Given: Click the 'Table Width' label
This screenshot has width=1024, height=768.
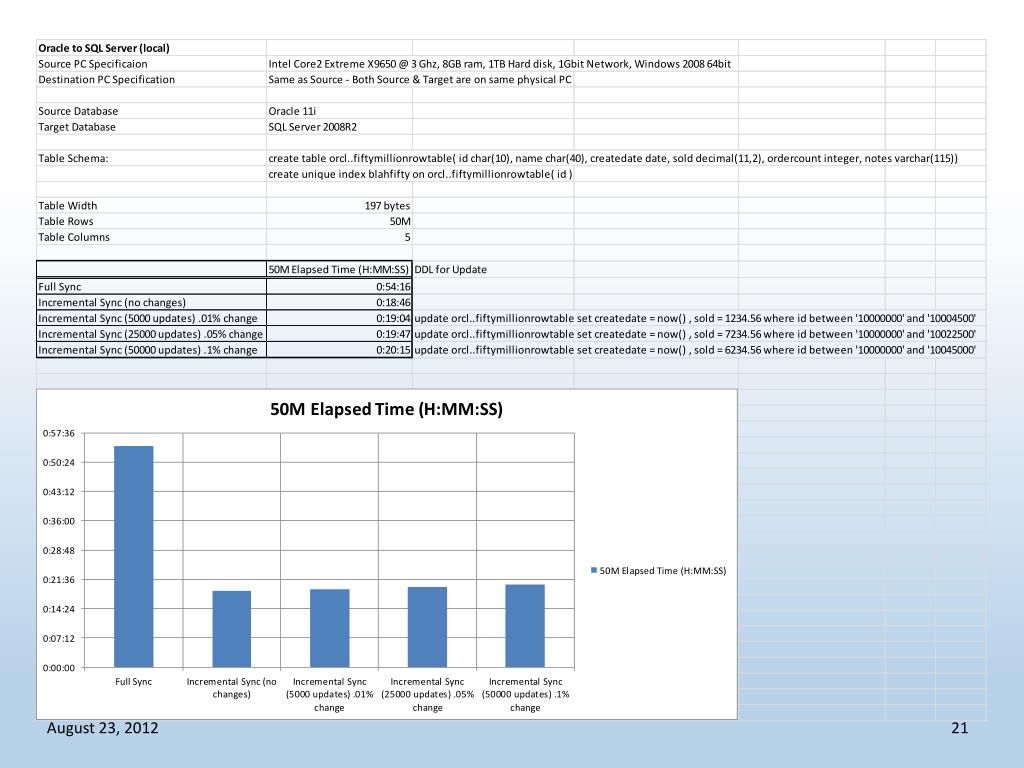Looking at the screenshot, I should pos(68,205).
